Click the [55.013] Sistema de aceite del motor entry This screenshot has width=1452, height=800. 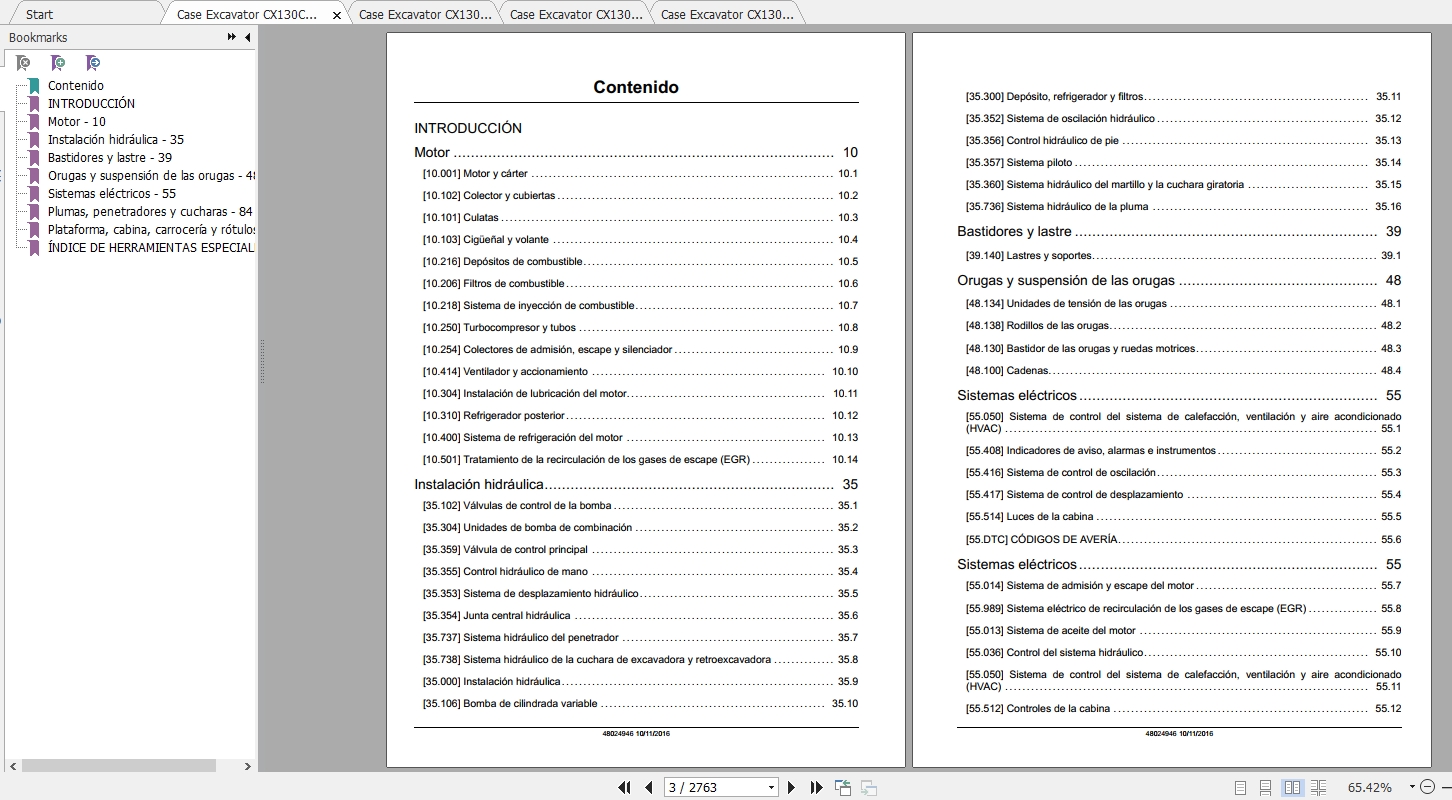click(x=1183, y=631)
